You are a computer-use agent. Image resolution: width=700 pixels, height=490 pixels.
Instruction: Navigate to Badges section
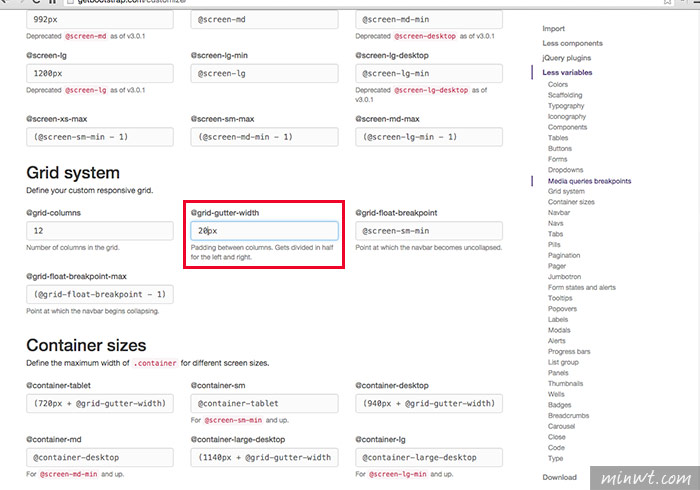point(559,406)
